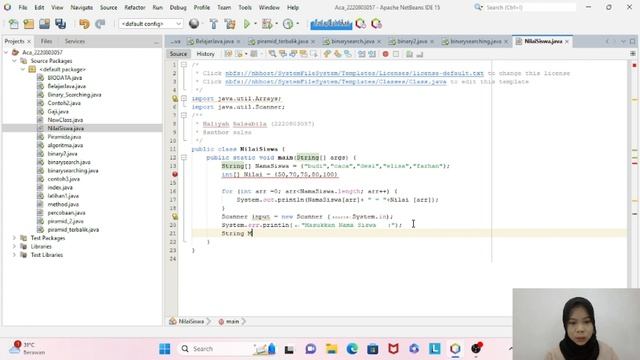
Task: Expand the Libraries node
Action: (14, 247)
